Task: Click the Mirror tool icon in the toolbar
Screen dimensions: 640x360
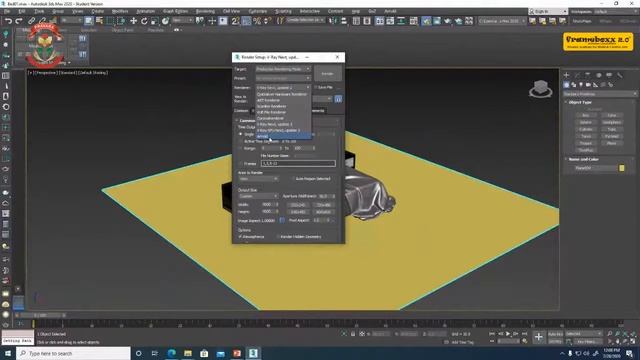Action: point(333,21)
